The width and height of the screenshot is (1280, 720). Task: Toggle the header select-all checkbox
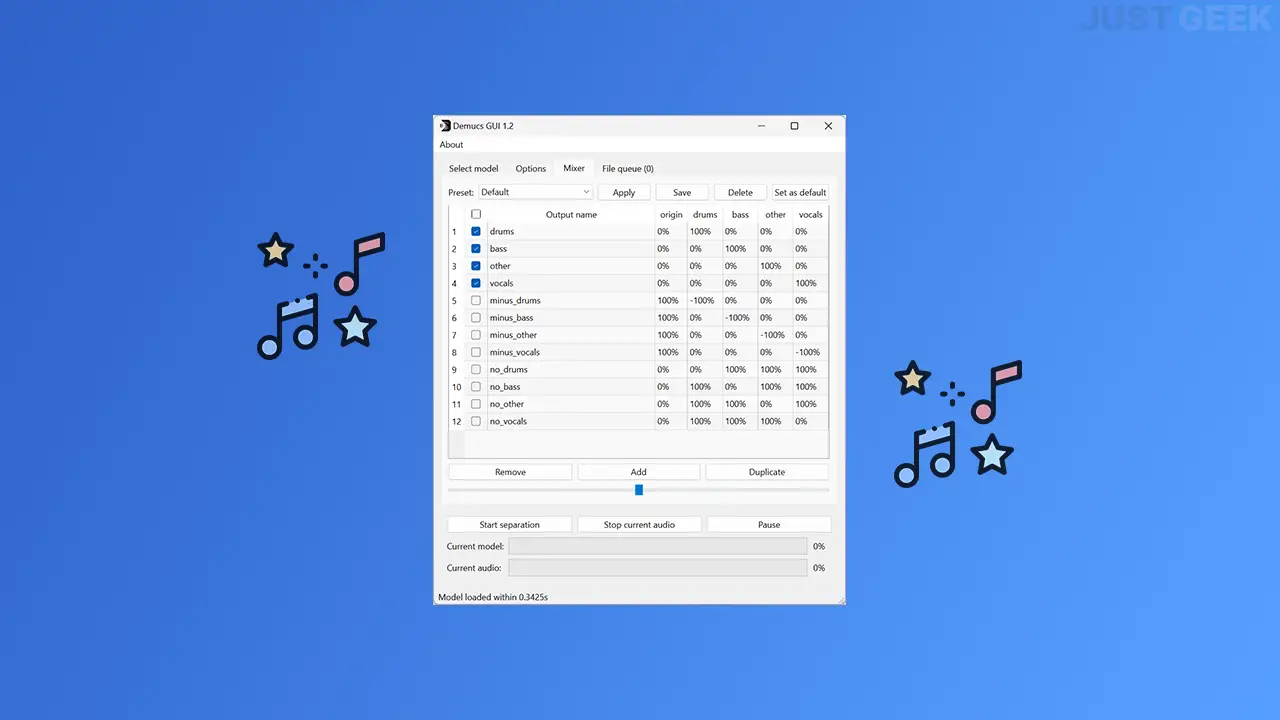pos(476,214)
